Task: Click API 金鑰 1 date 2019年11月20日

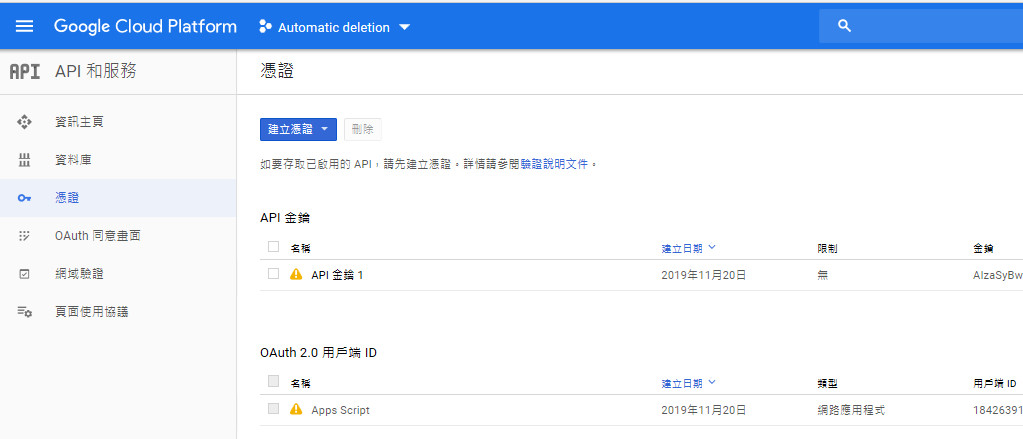Action: coord(704,275)
